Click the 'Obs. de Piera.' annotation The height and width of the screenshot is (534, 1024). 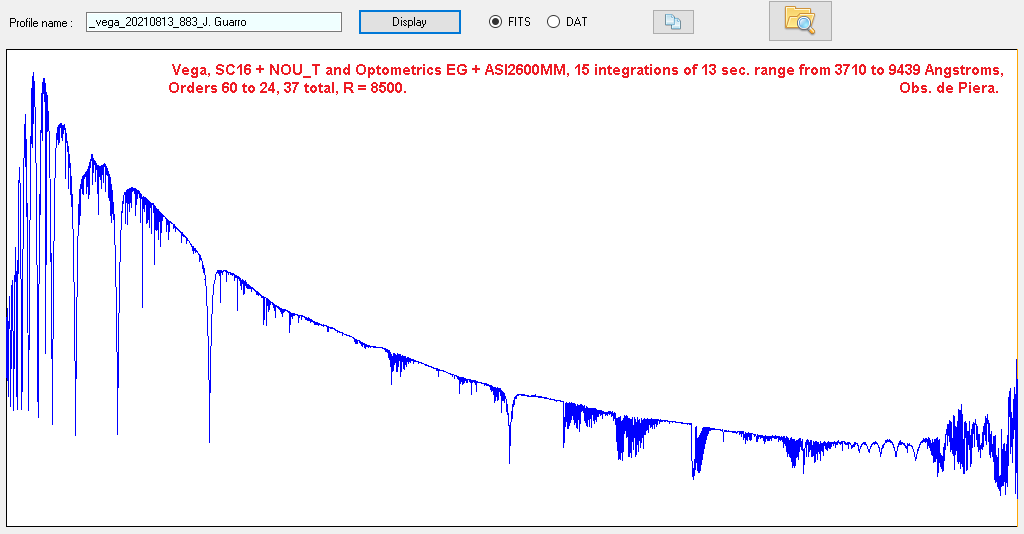pos(942,88)
